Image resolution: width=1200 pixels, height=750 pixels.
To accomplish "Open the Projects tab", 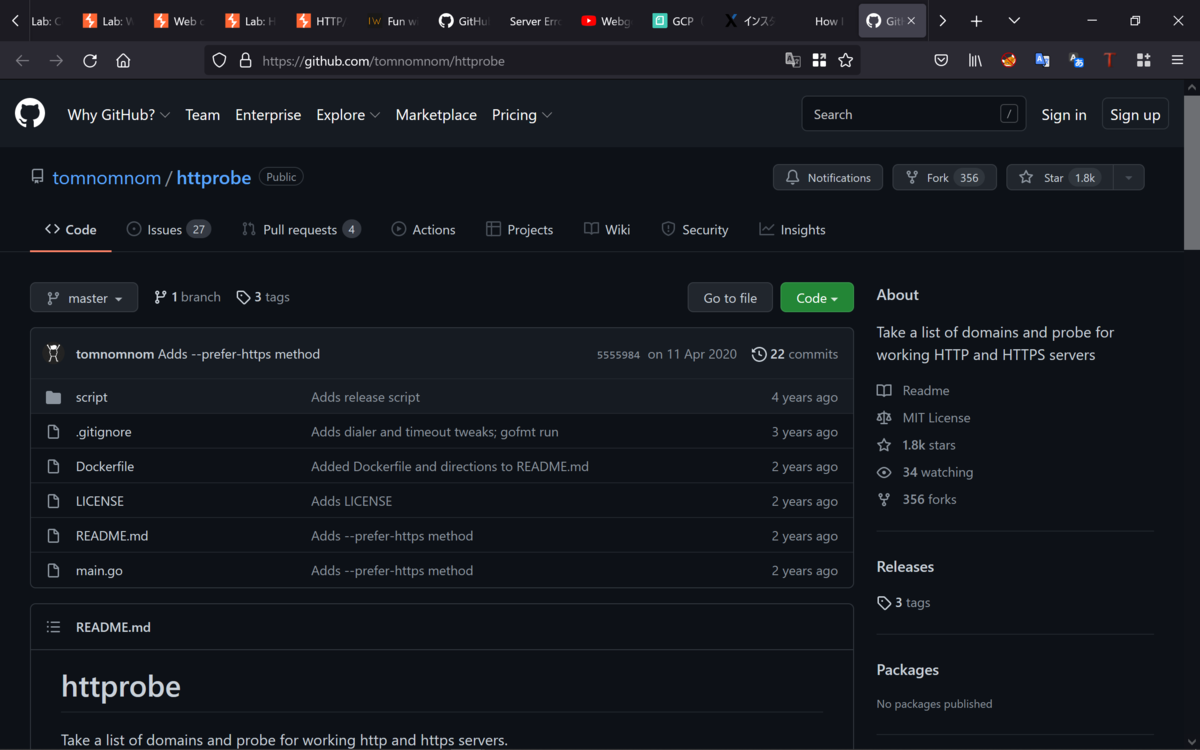I will point(519,230).
